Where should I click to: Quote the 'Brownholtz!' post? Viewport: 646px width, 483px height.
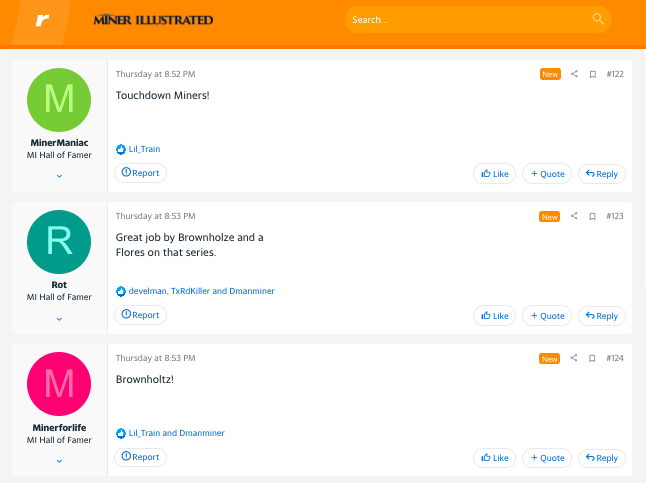pos(547,458)
